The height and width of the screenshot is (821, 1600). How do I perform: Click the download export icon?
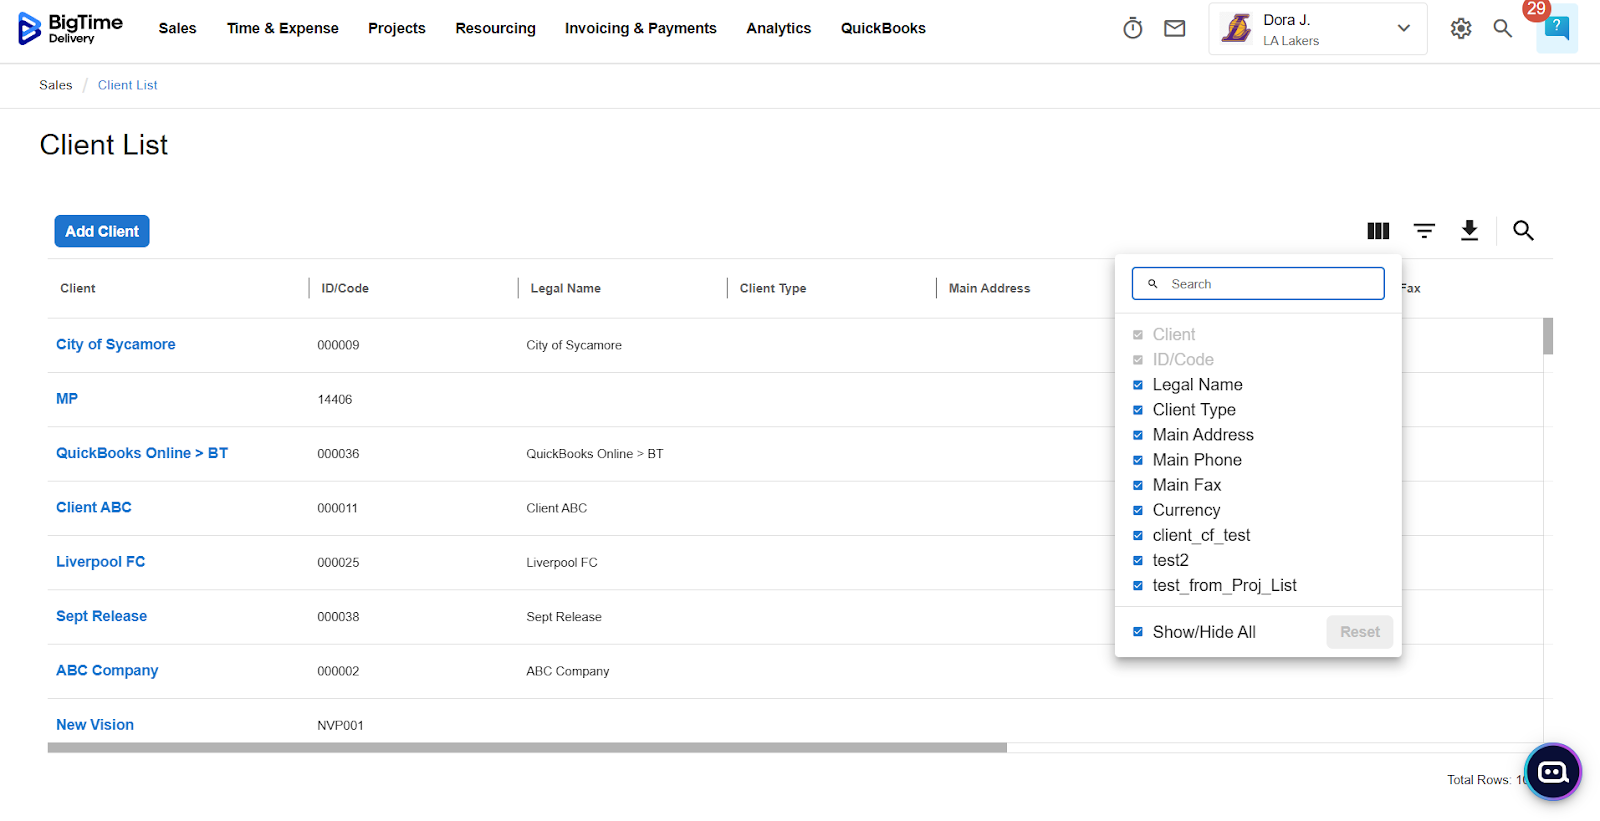1469,231
